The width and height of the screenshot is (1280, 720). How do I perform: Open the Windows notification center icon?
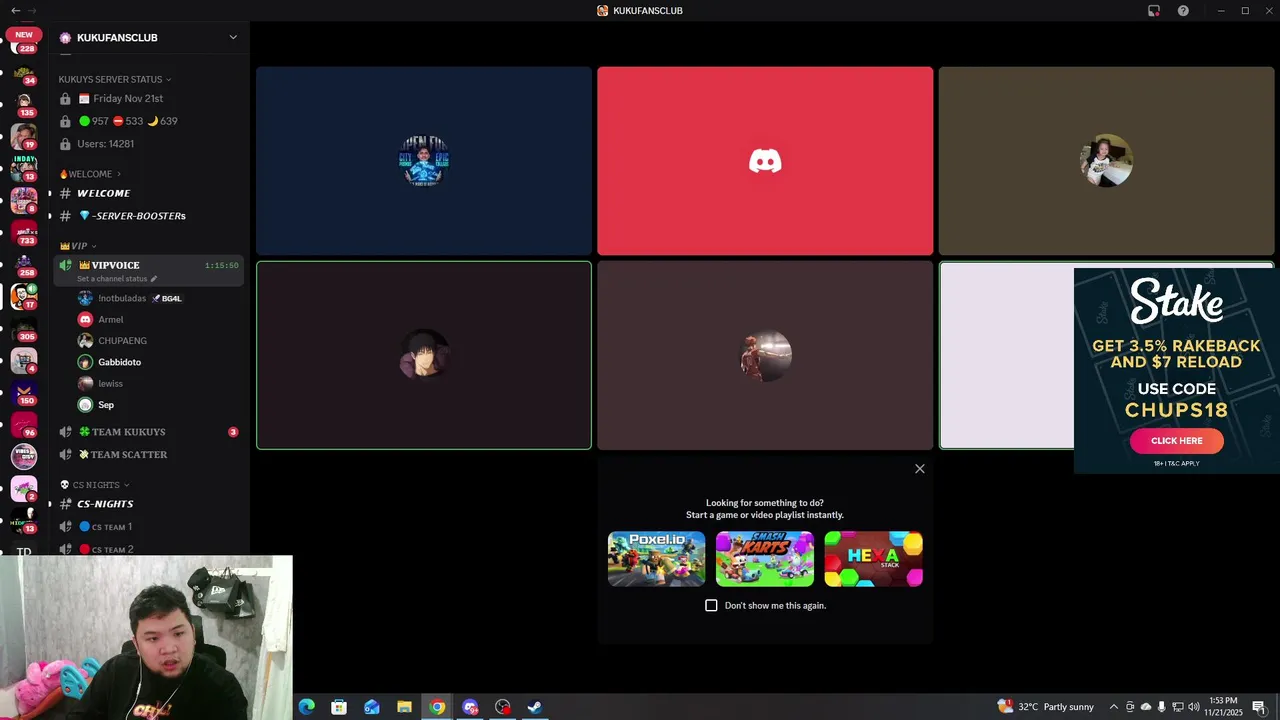coord(1259,707)
